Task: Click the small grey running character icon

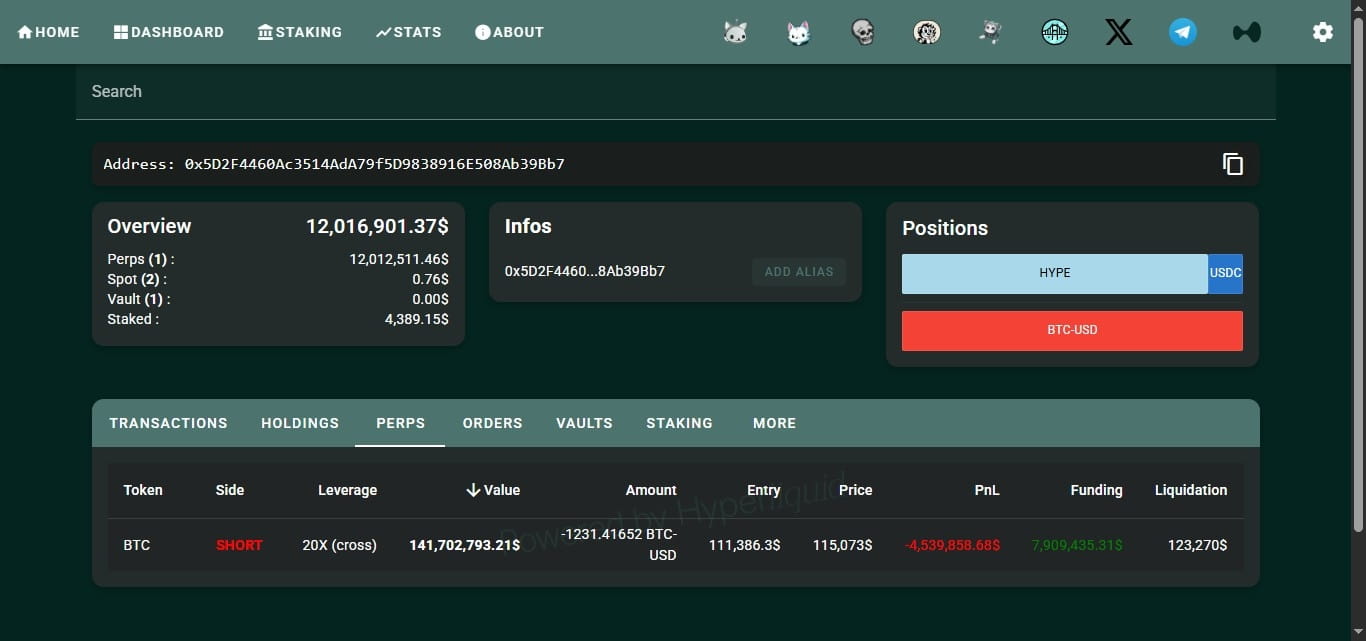Action: point(991,32)
